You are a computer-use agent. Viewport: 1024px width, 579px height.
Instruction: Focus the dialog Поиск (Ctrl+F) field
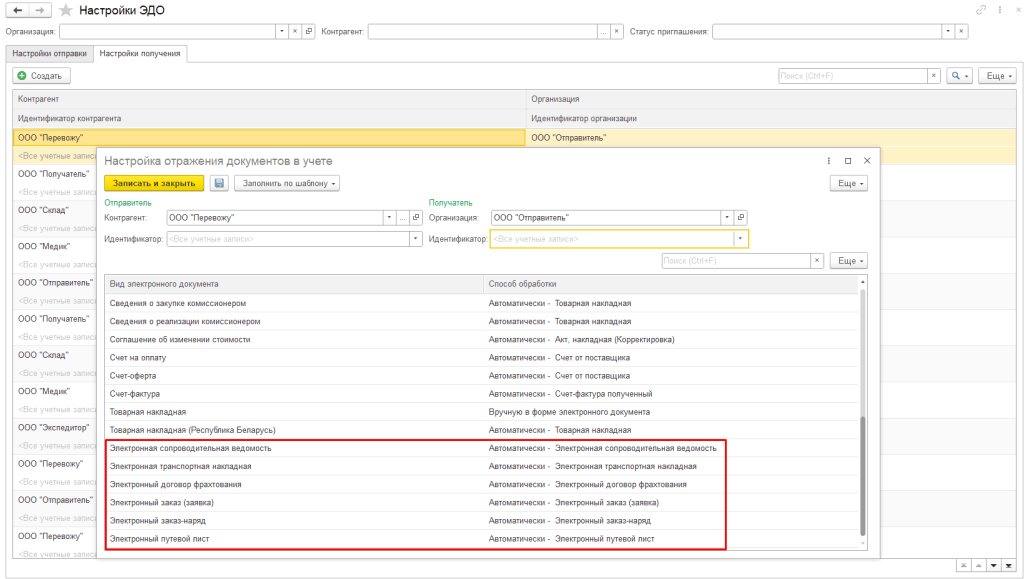[736, 260]
